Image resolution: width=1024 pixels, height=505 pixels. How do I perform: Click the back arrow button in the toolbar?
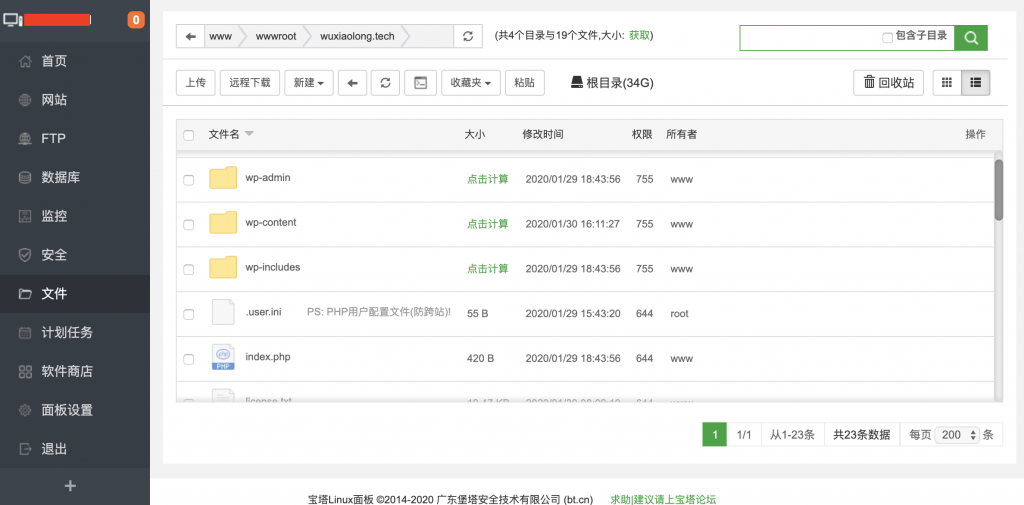(352, 83)
